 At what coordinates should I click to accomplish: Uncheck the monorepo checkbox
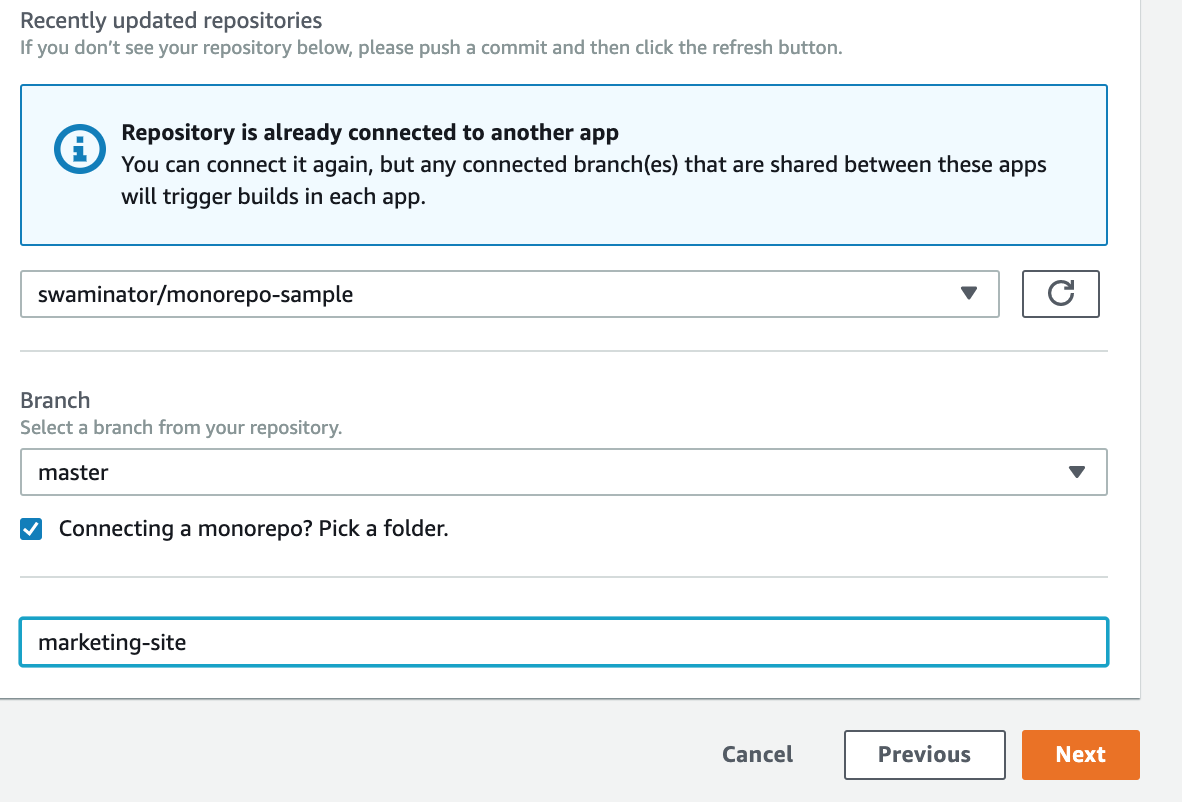coord(32,529)
